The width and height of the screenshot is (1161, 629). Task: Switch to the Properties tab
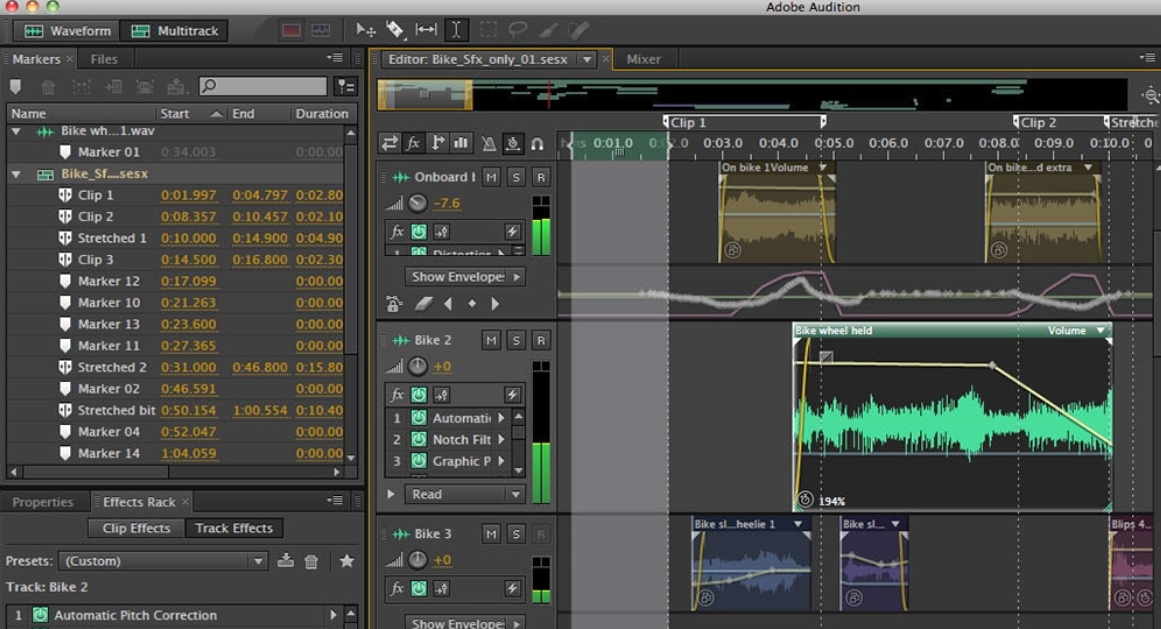click(43, 502)
